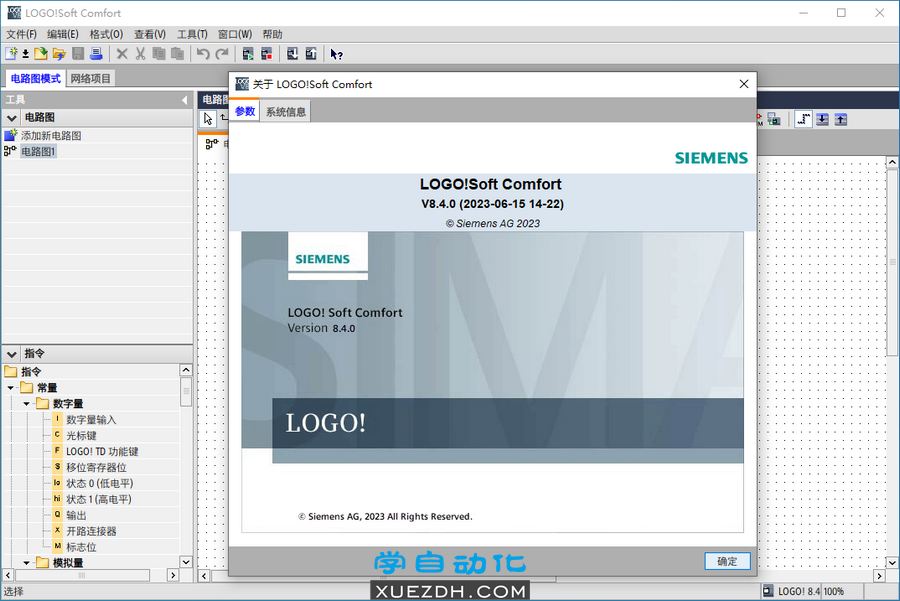The width and height of the screenshot is (900, 601).
Task: Click the Copy toolbar icon
Action: tap(159, 54)
